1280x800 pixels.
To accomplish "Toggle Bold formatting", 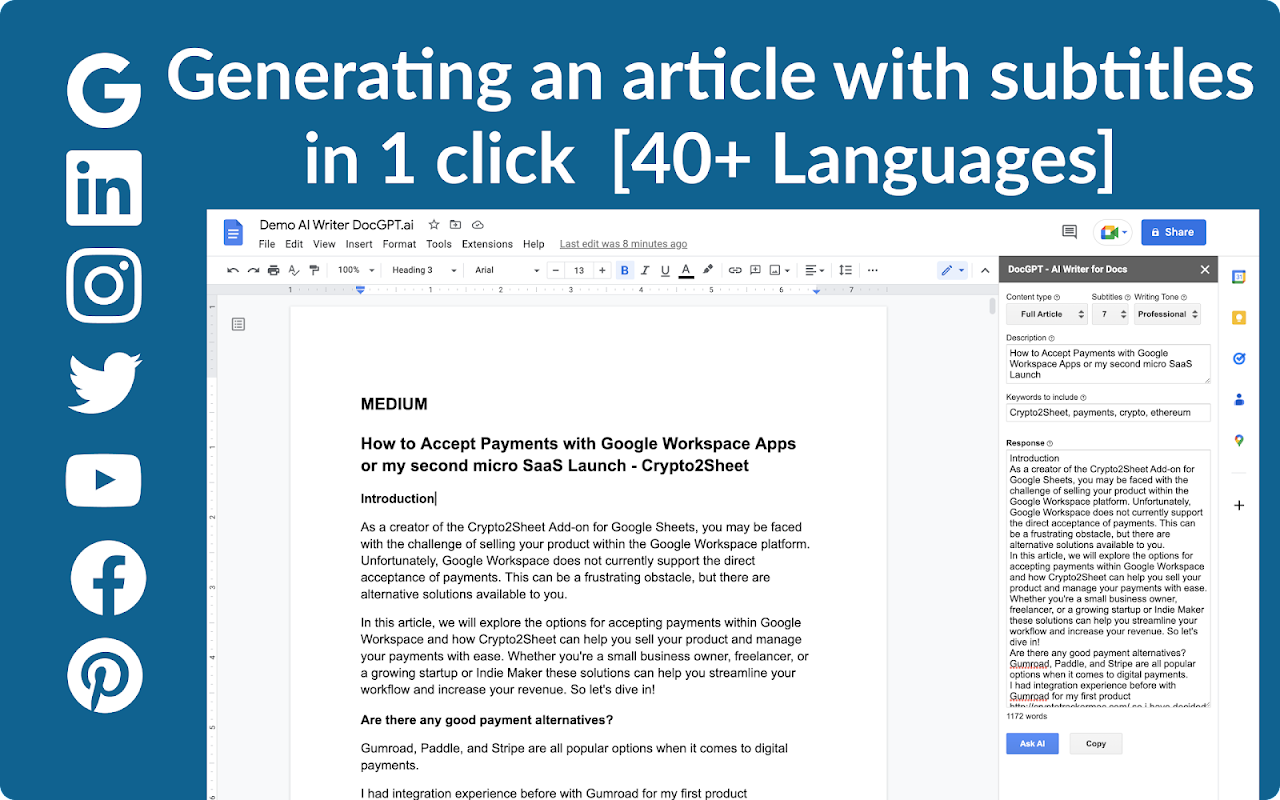I will tap(625, 270).
